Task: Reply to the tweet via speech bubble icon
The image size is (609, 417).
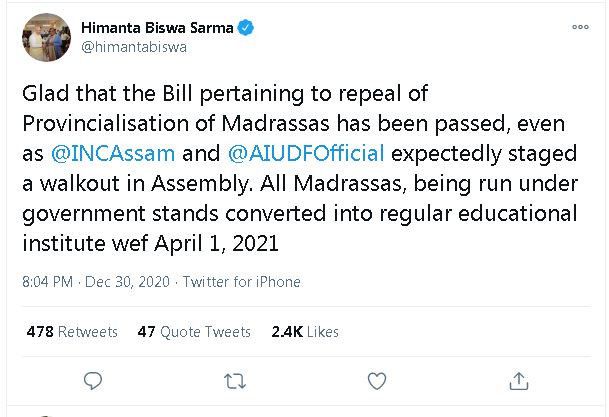Action: click(x=93, y=381)
